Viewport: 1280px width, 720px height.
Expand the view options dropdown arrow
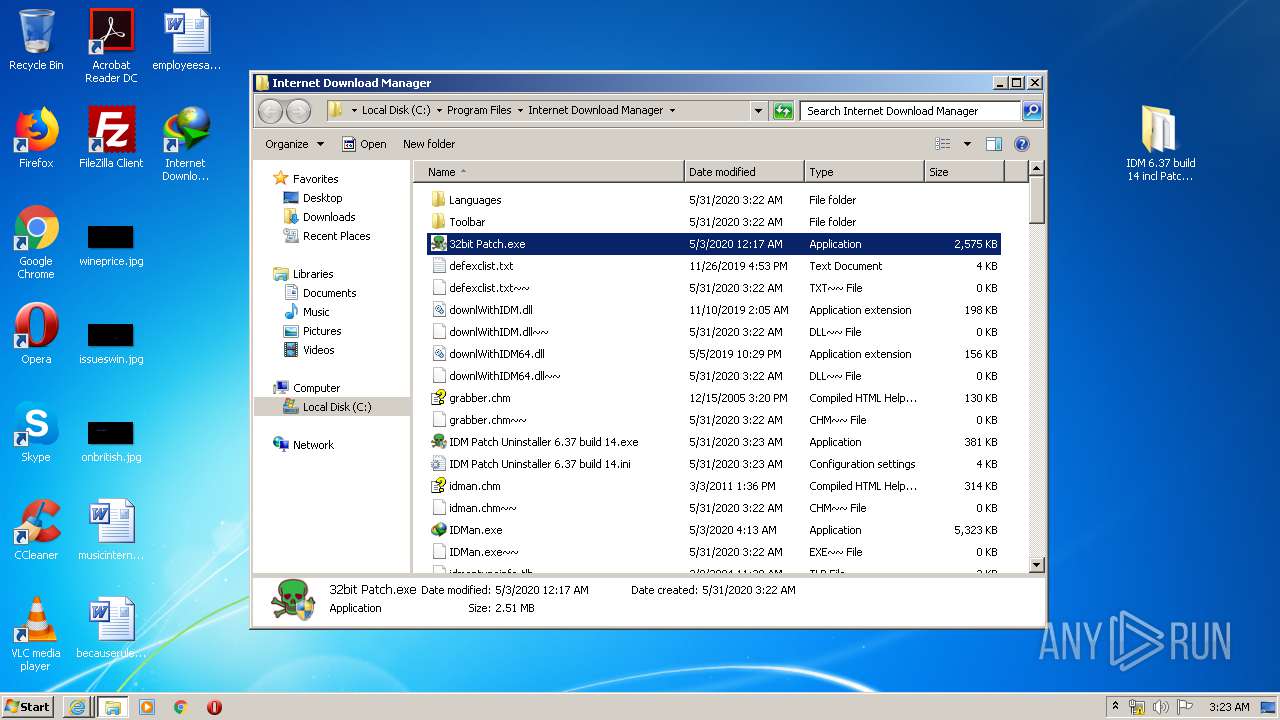(967, 144)
